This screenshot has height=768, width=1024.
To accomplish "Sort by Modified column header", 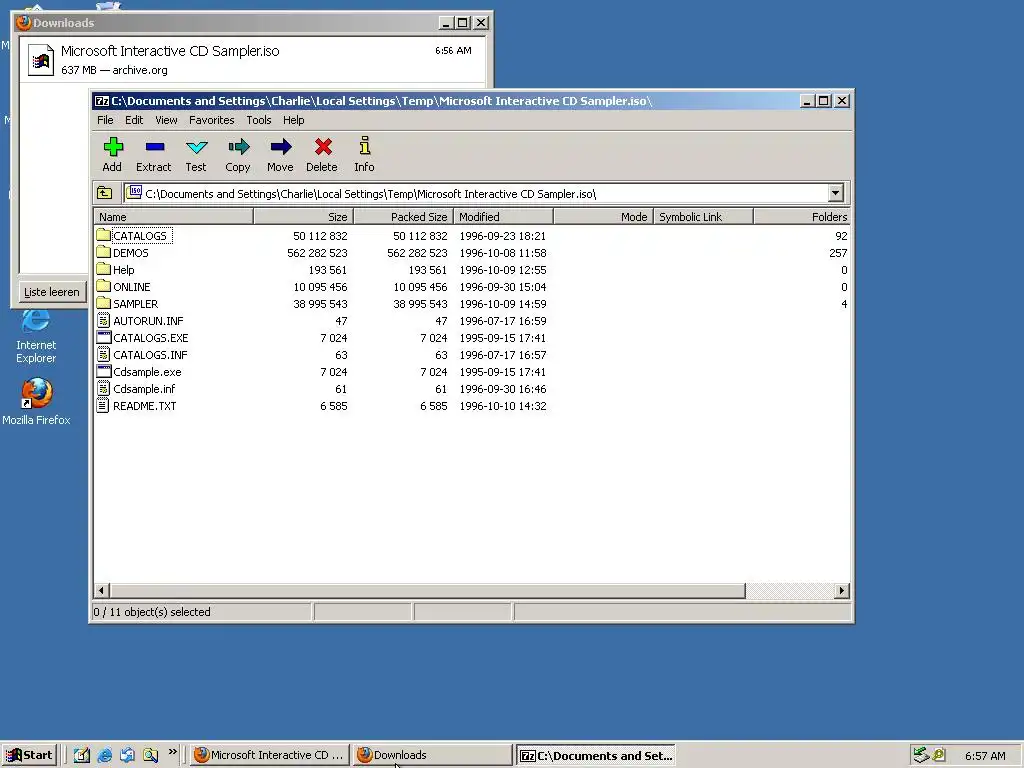I will tap(503, 217).
